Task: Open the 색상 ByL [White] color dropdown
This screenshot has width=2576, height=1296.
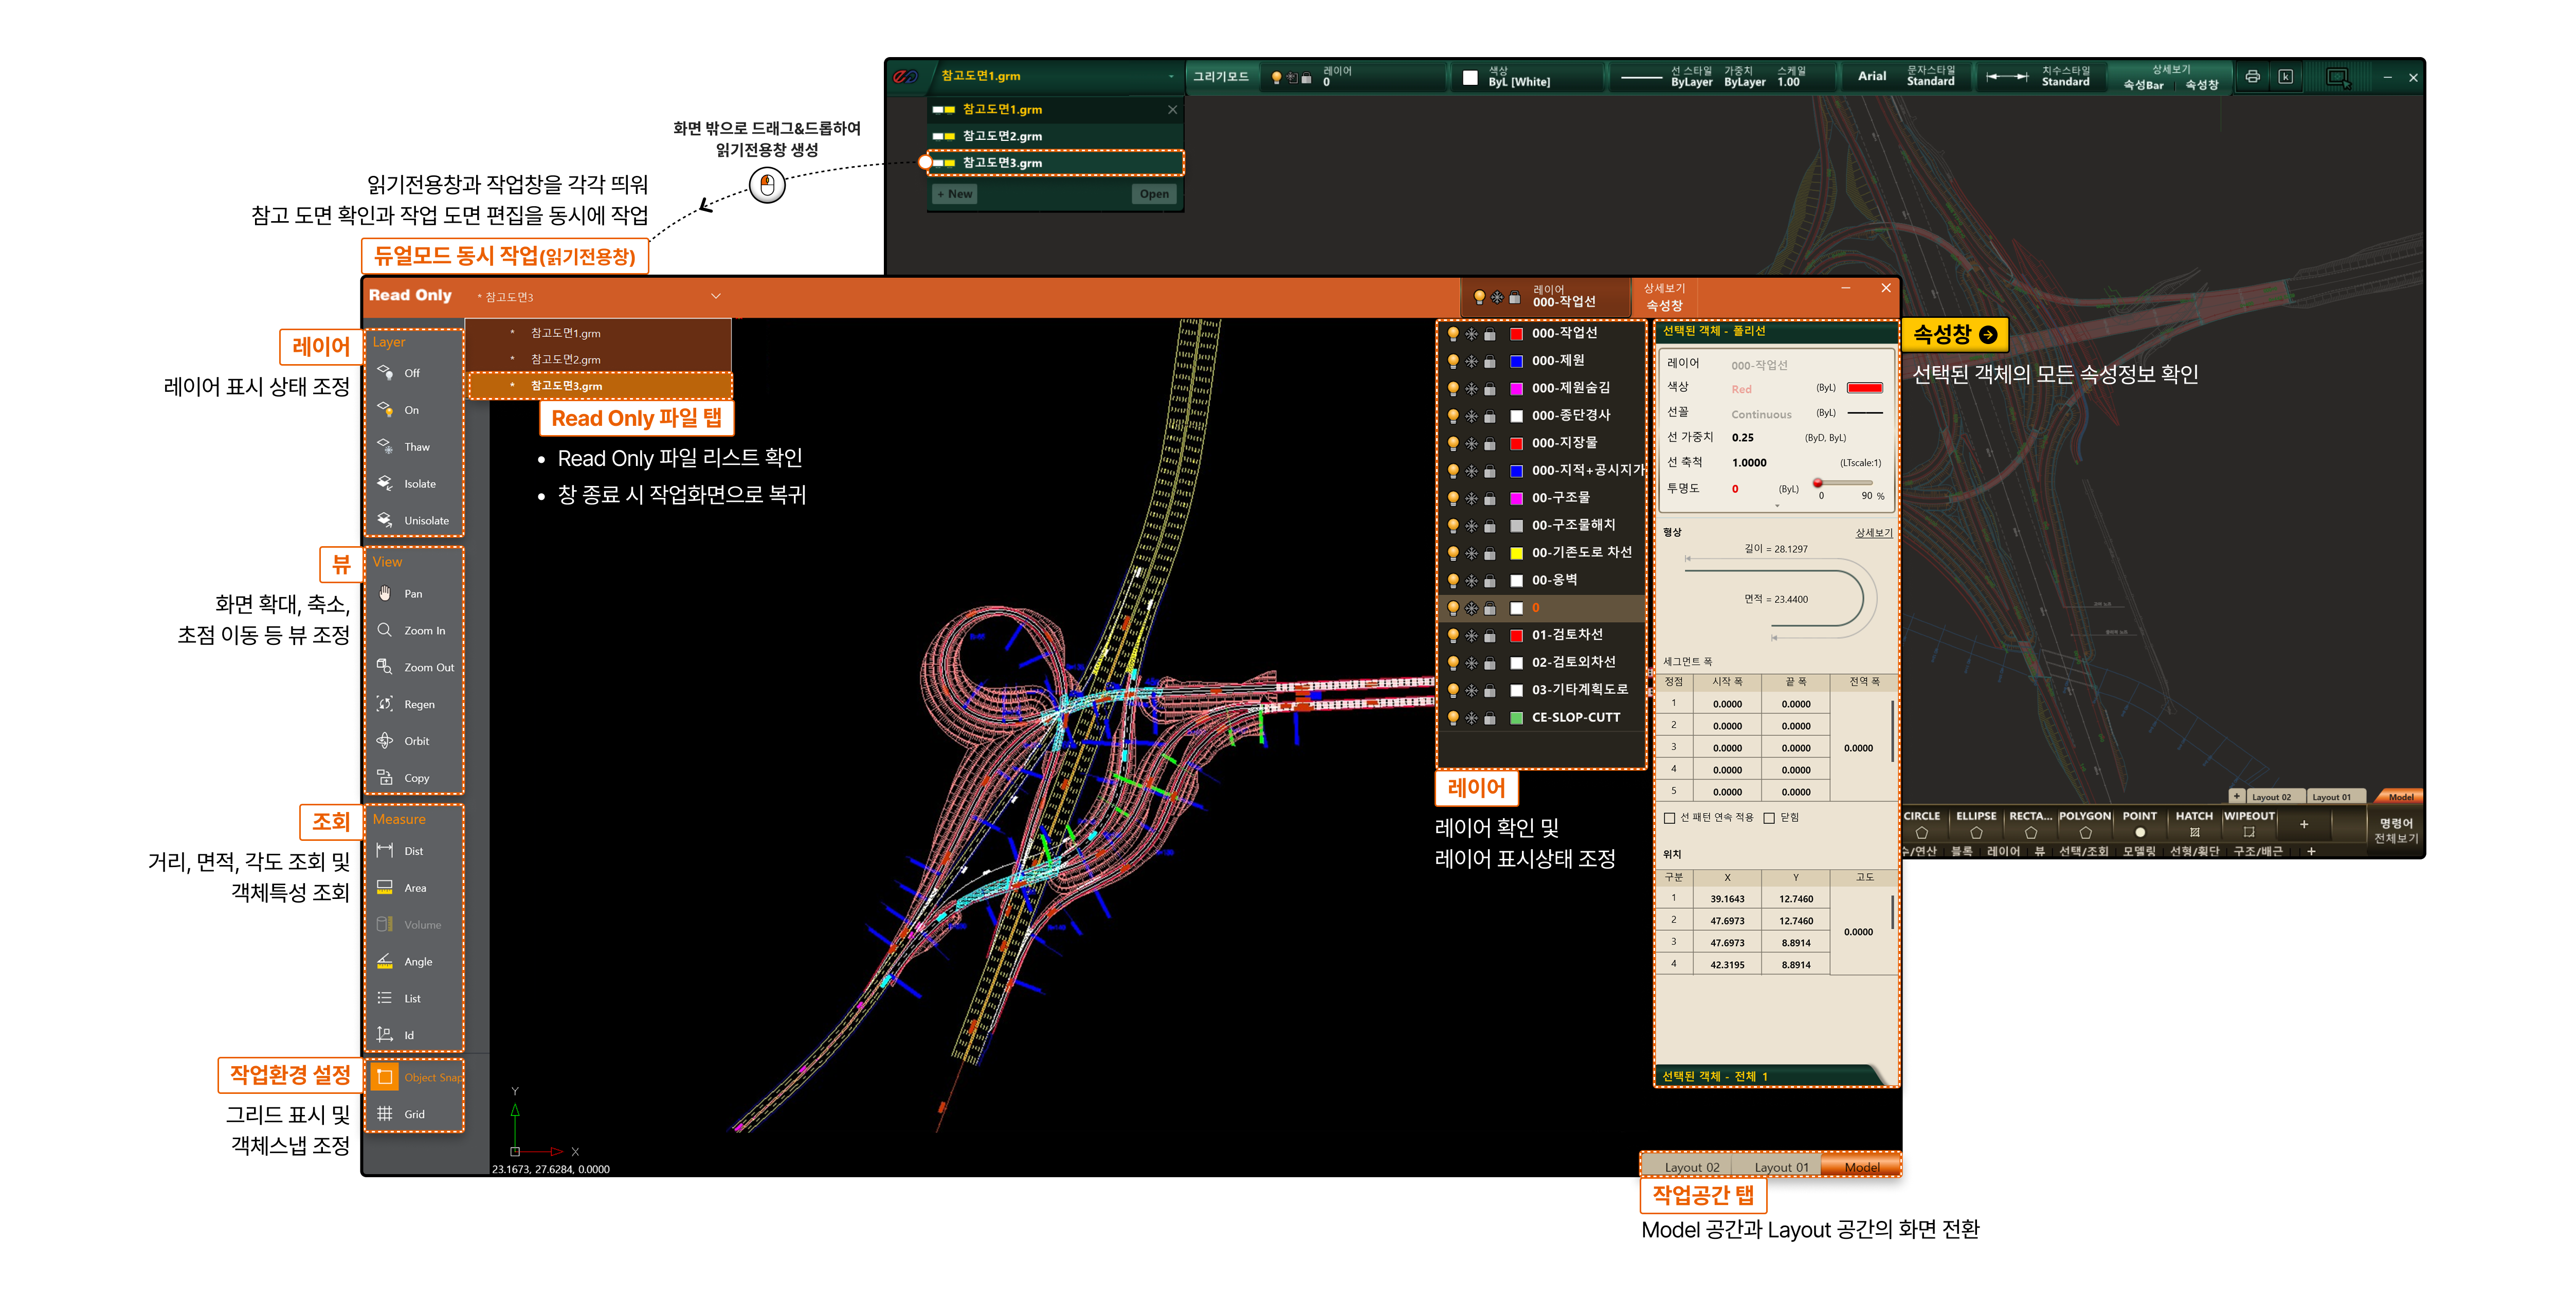Action: (1518, 77)
